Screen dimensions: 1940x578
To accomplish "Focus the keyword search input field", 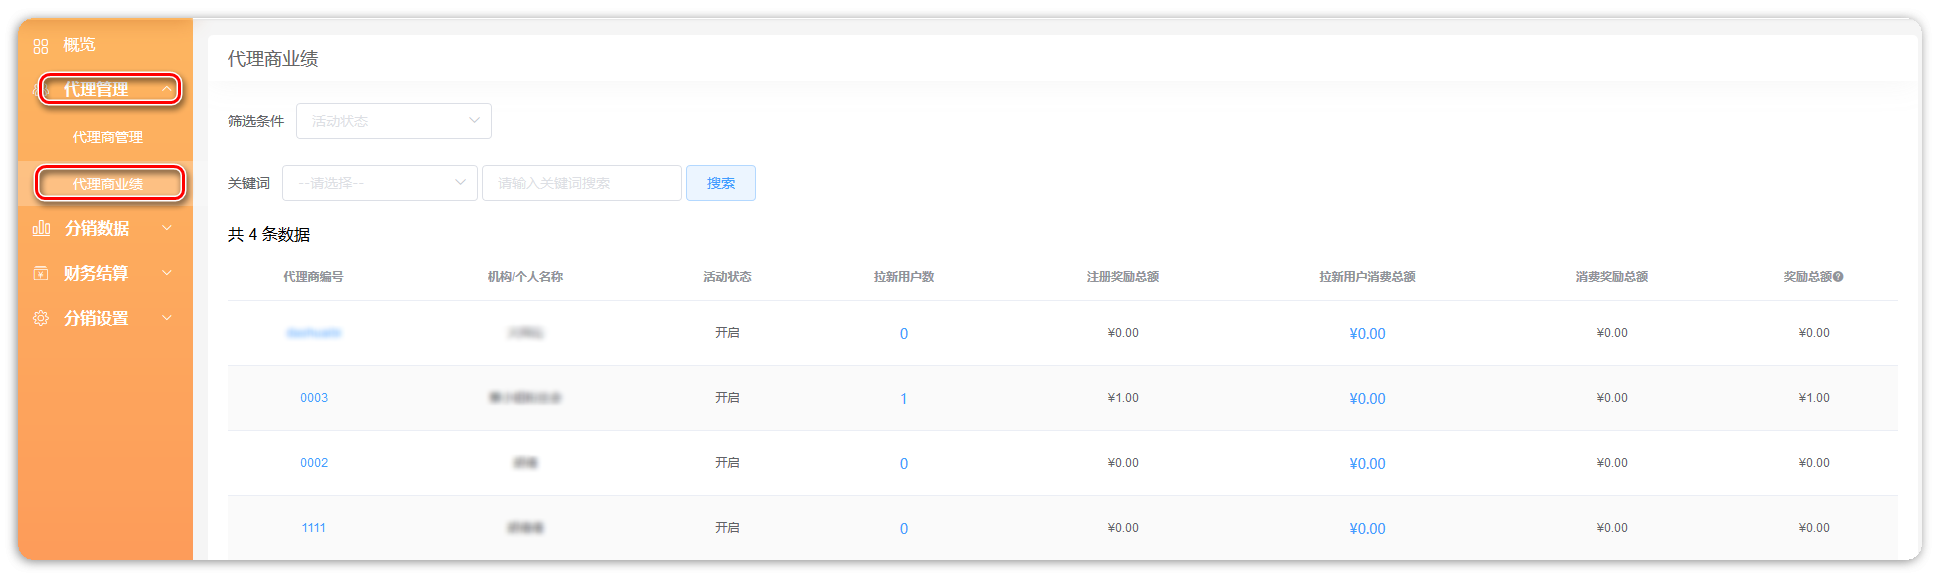I will pyautogui.click(x=581, y=183).
